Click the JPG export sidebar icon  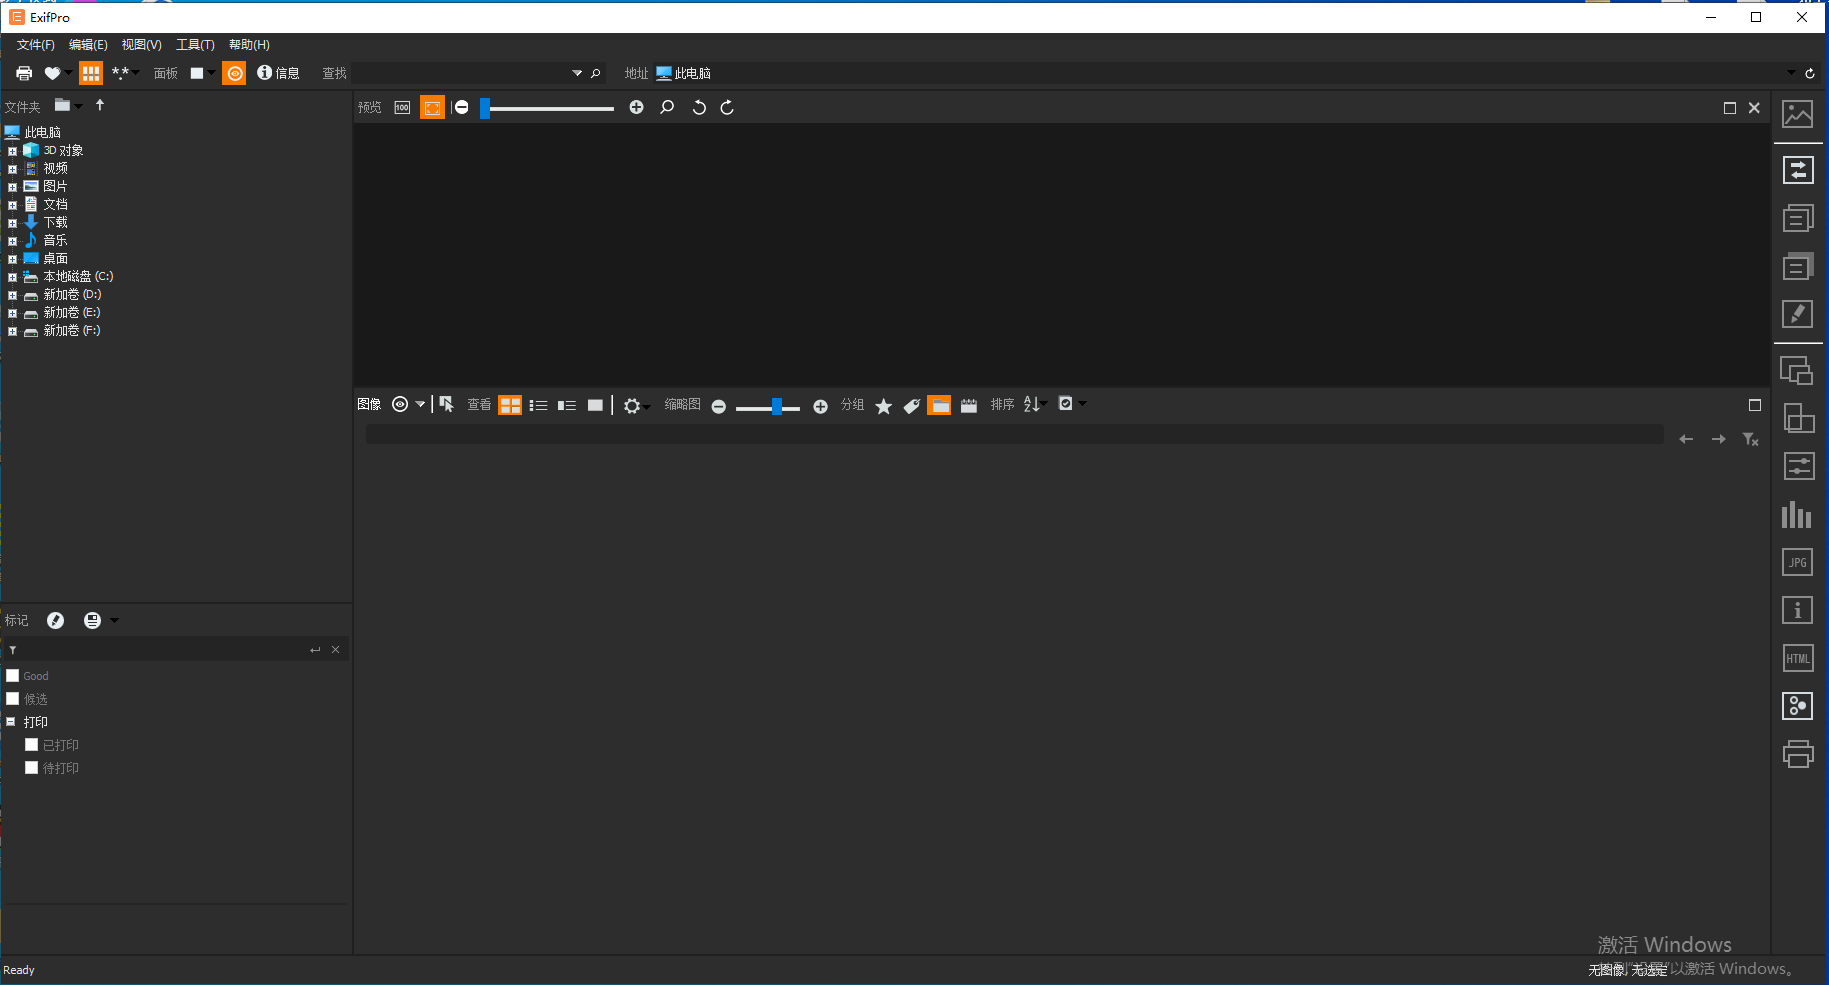pyautogui.click(x=1797, y=562)
